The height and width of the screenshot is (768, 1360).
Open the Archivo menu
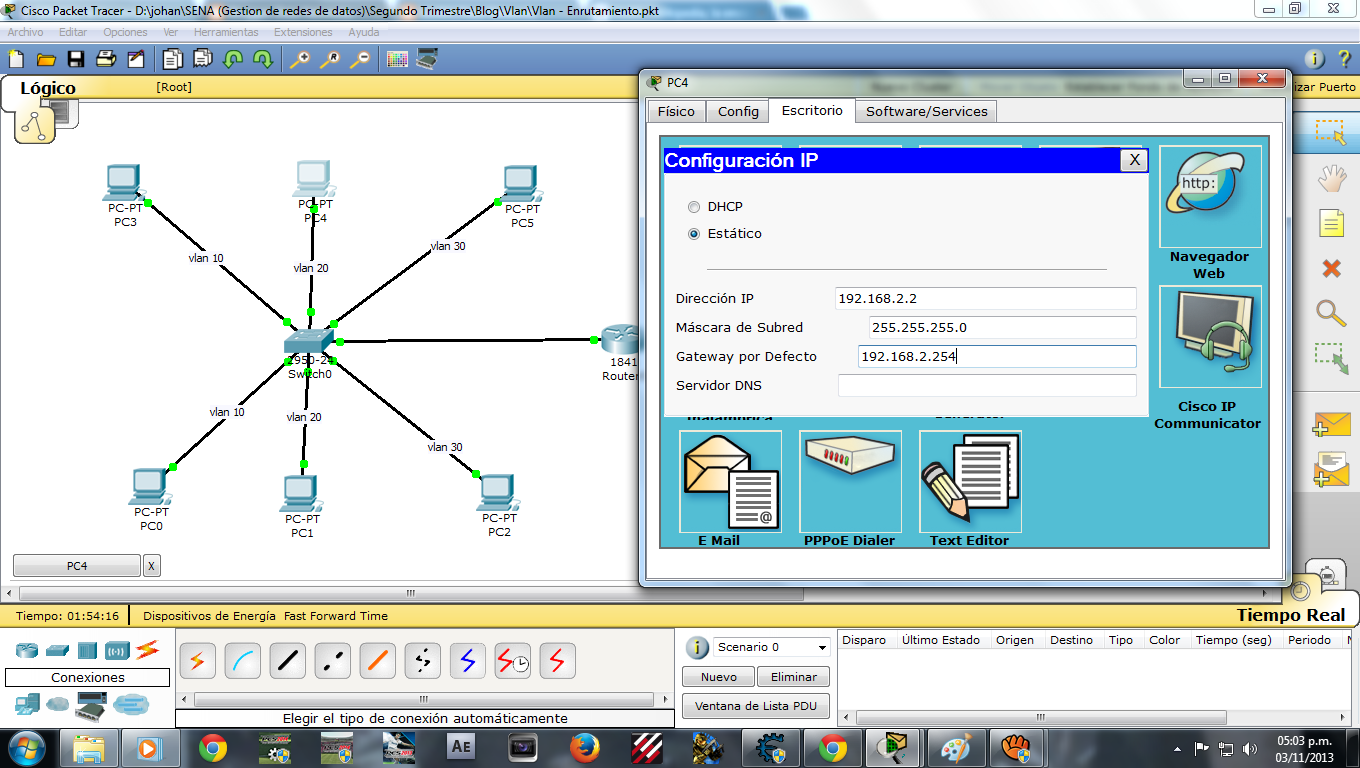(x=26, y=32)
